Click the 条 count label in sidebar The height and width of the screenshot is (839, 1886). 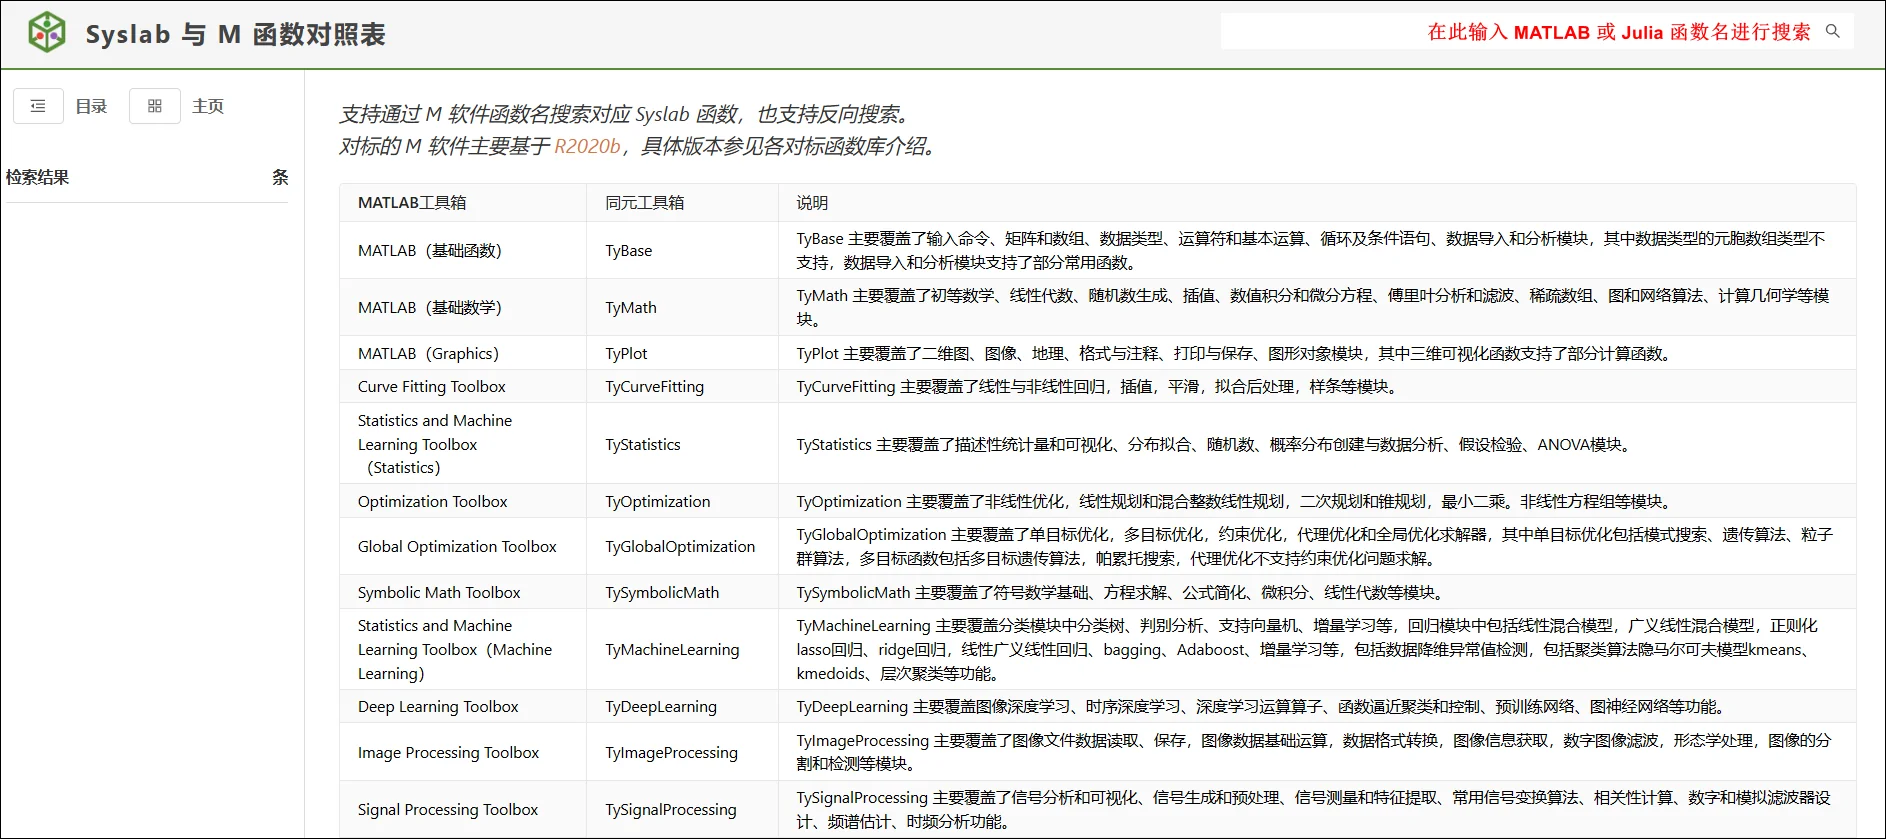coord(280,177)
